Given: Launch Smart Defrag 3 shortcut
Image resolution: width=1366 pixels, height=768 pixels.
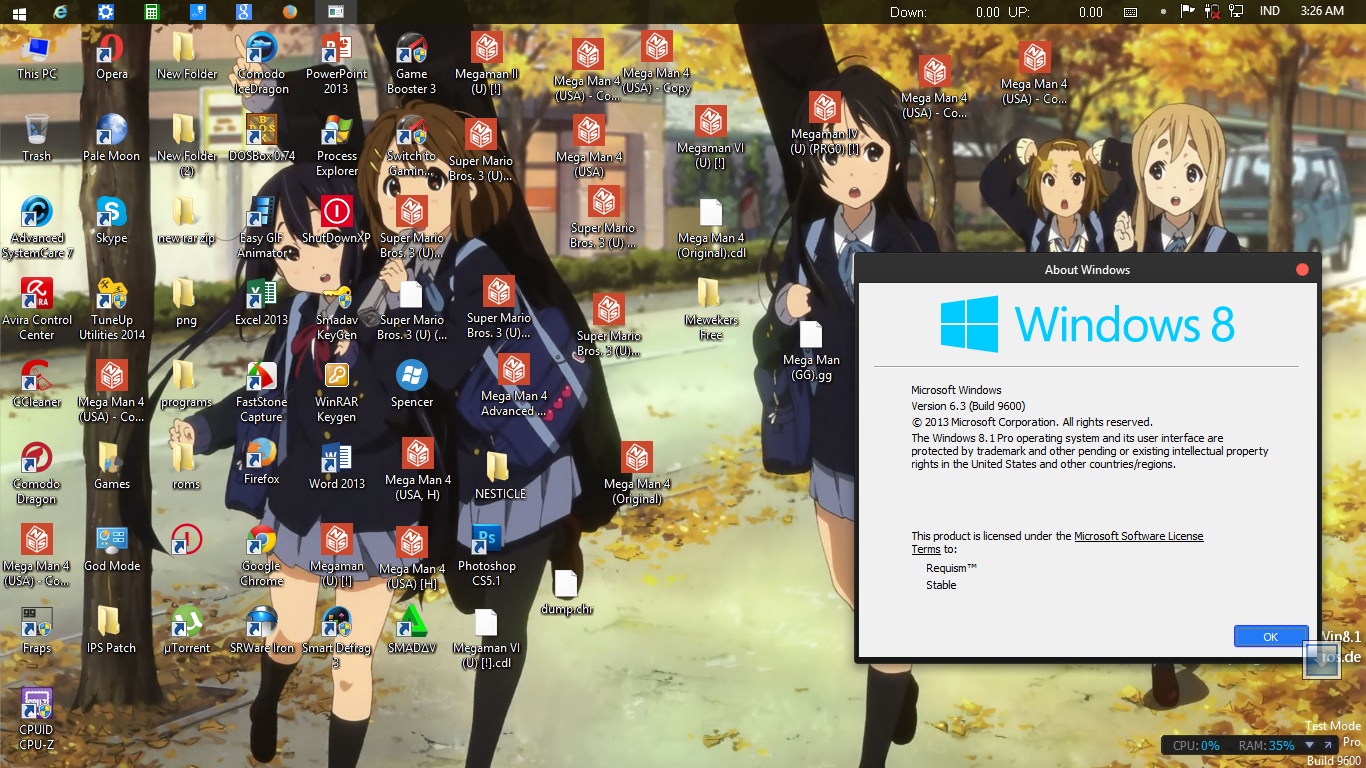Looking at the screenshot, I should point(337,637).
